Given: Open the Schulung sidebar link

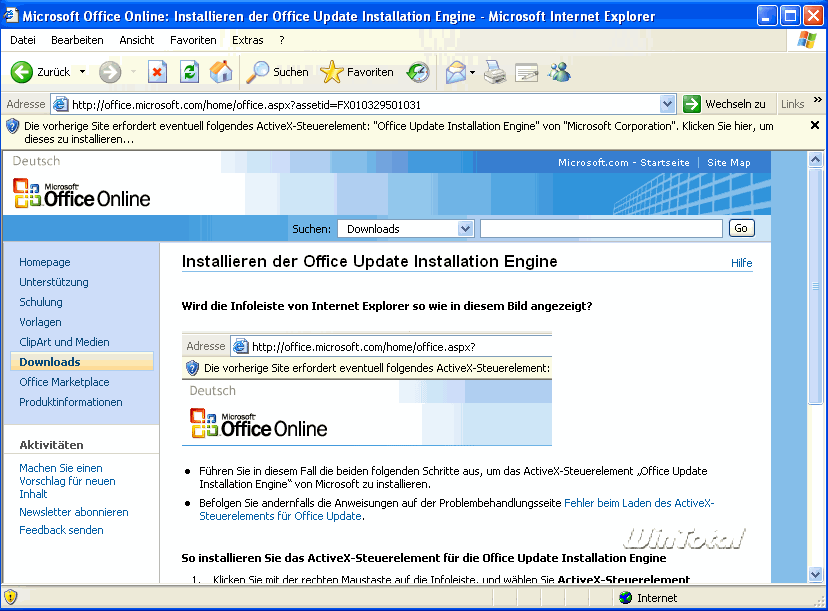Looking at the screenshot, I should (x=41, y=302).
